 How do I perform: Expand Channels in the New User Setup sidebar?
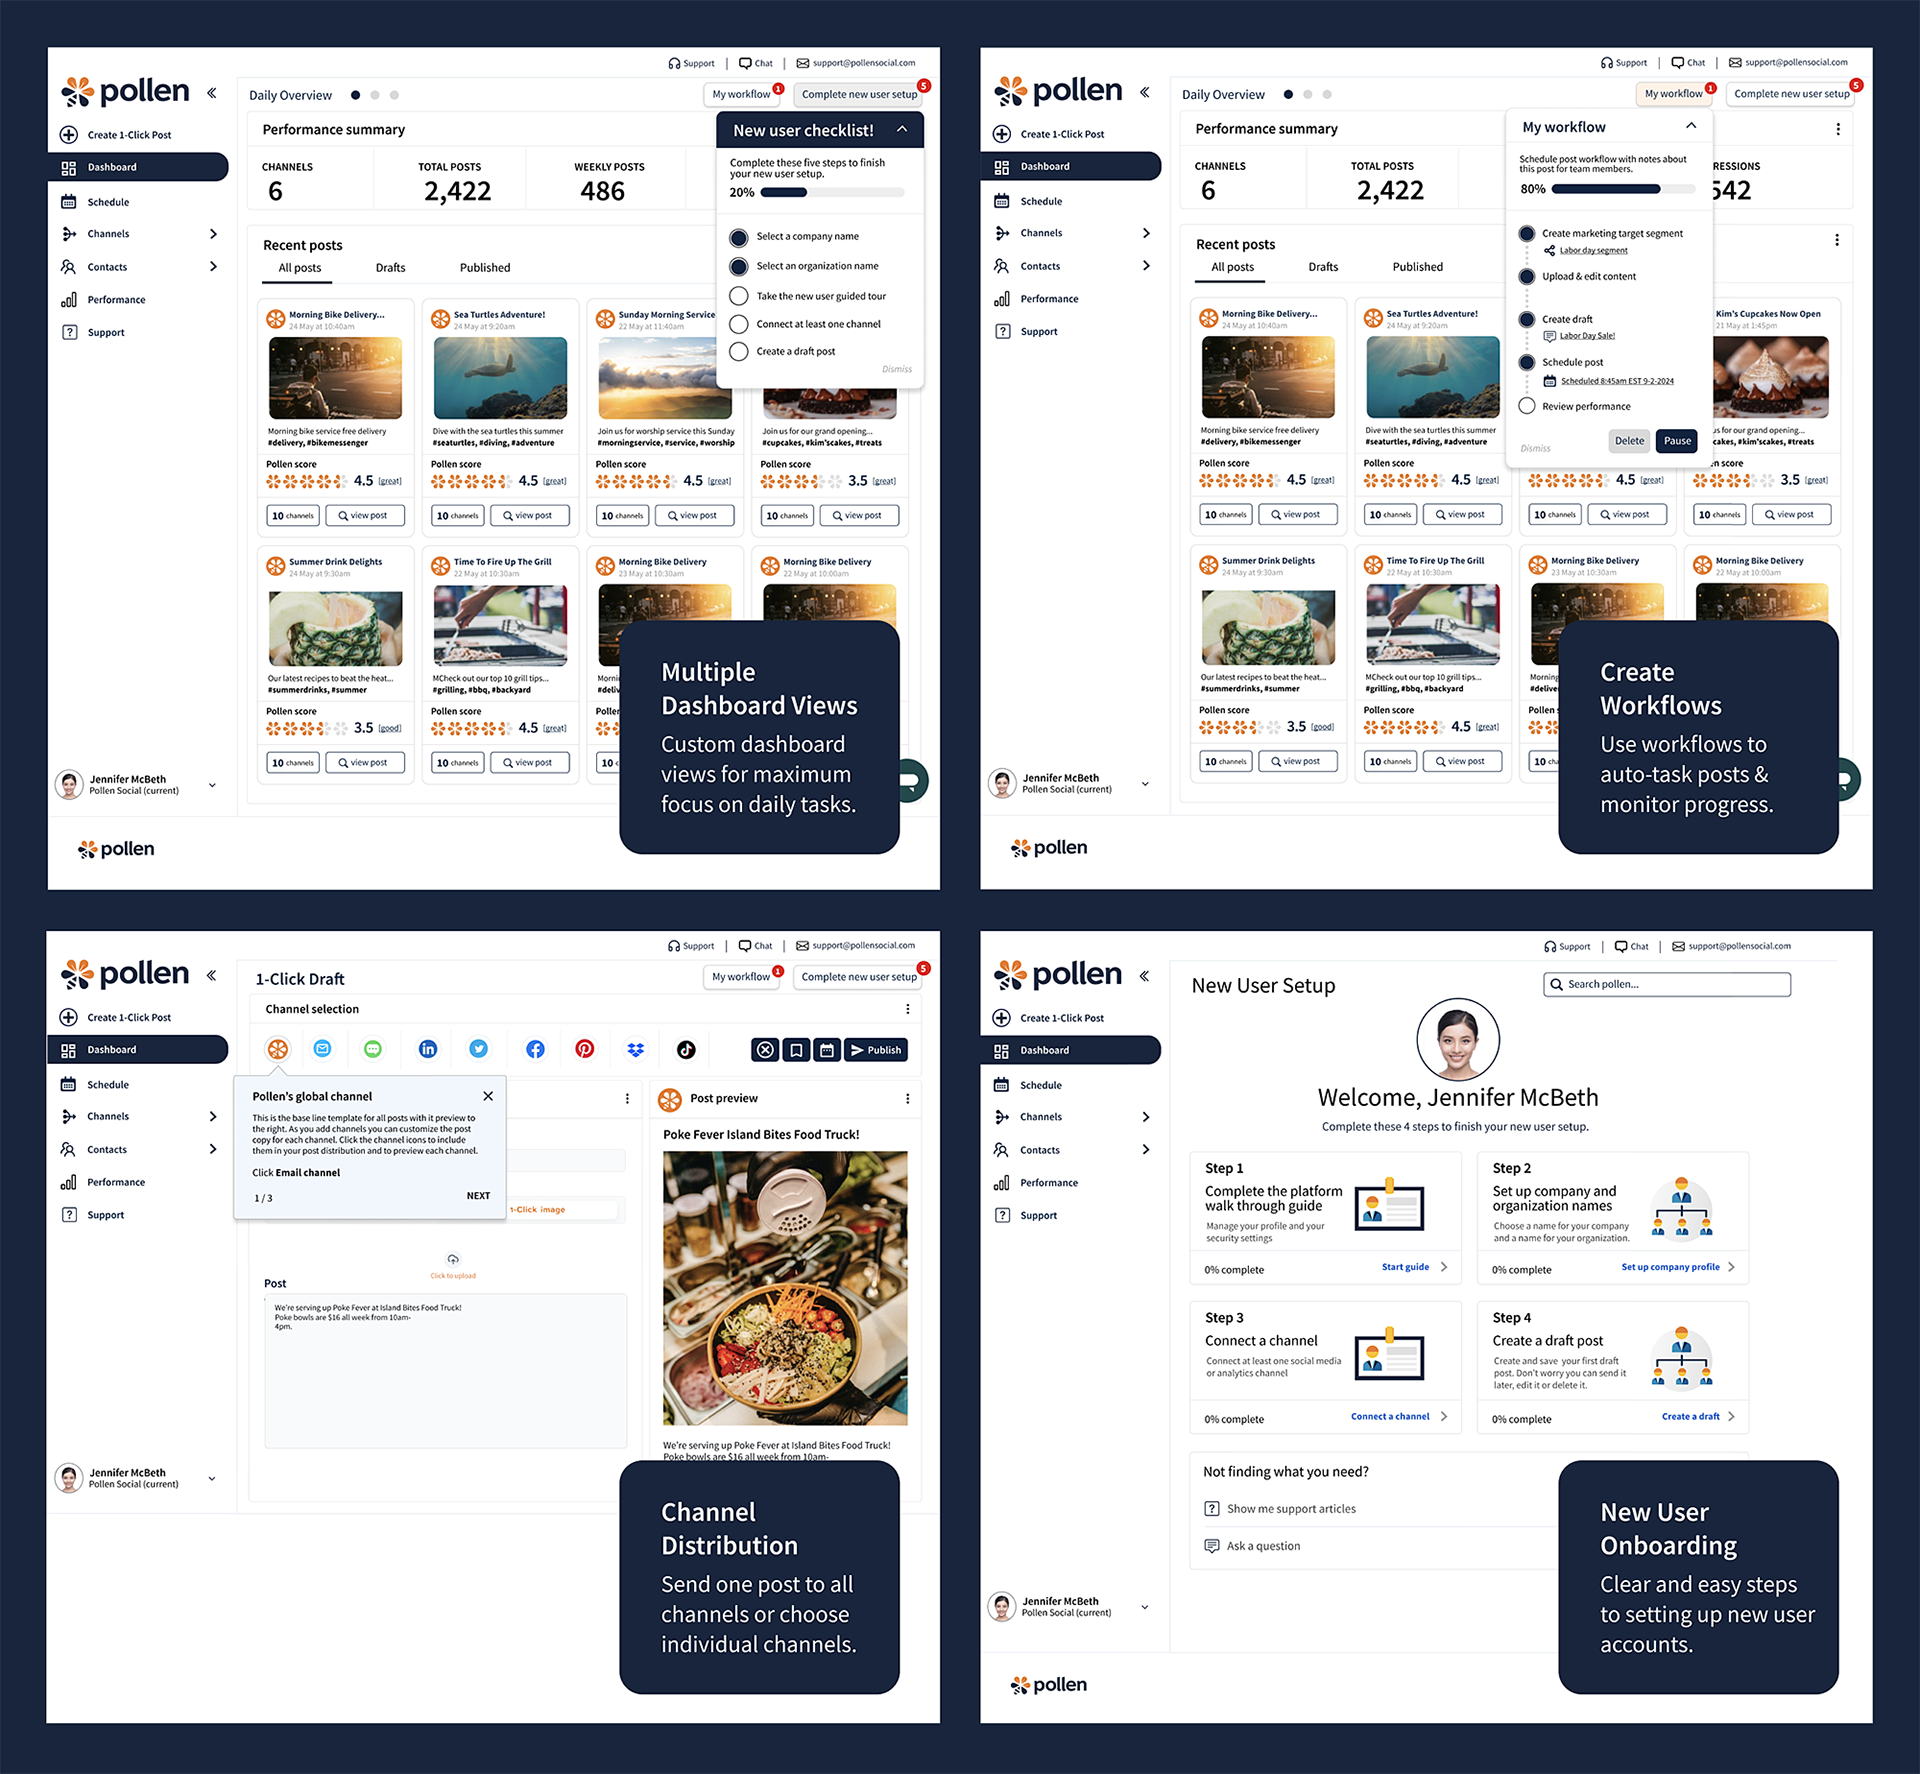(x=1146, y=1117)
